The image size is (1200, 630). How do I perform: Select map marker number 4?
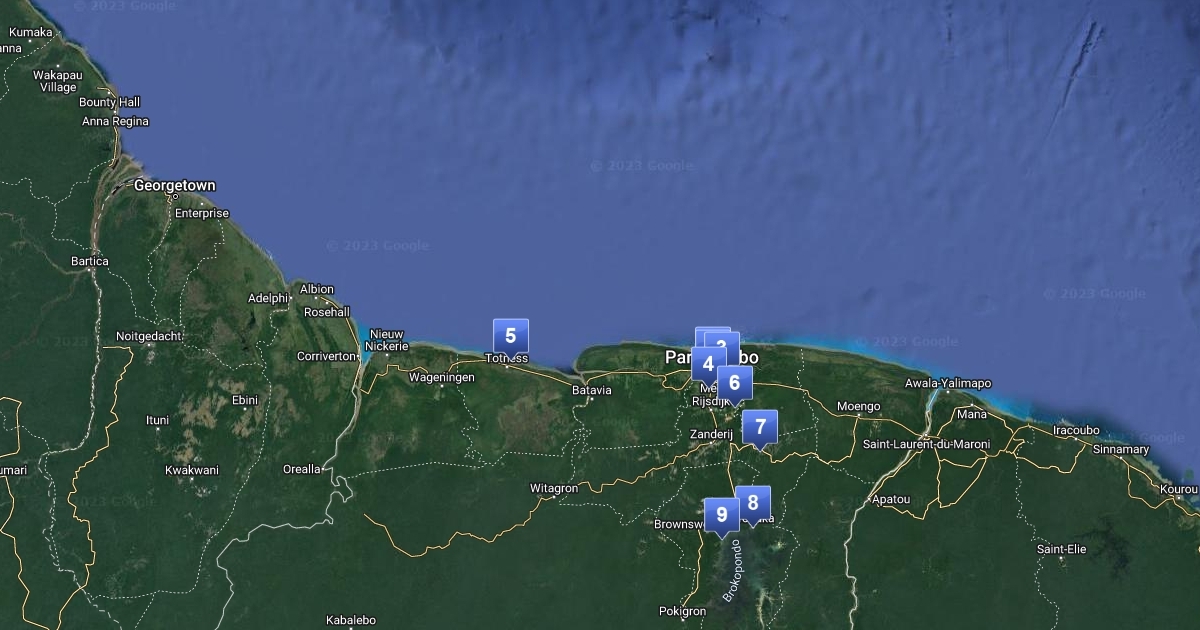pyautogui.click(x=708, y=365)
